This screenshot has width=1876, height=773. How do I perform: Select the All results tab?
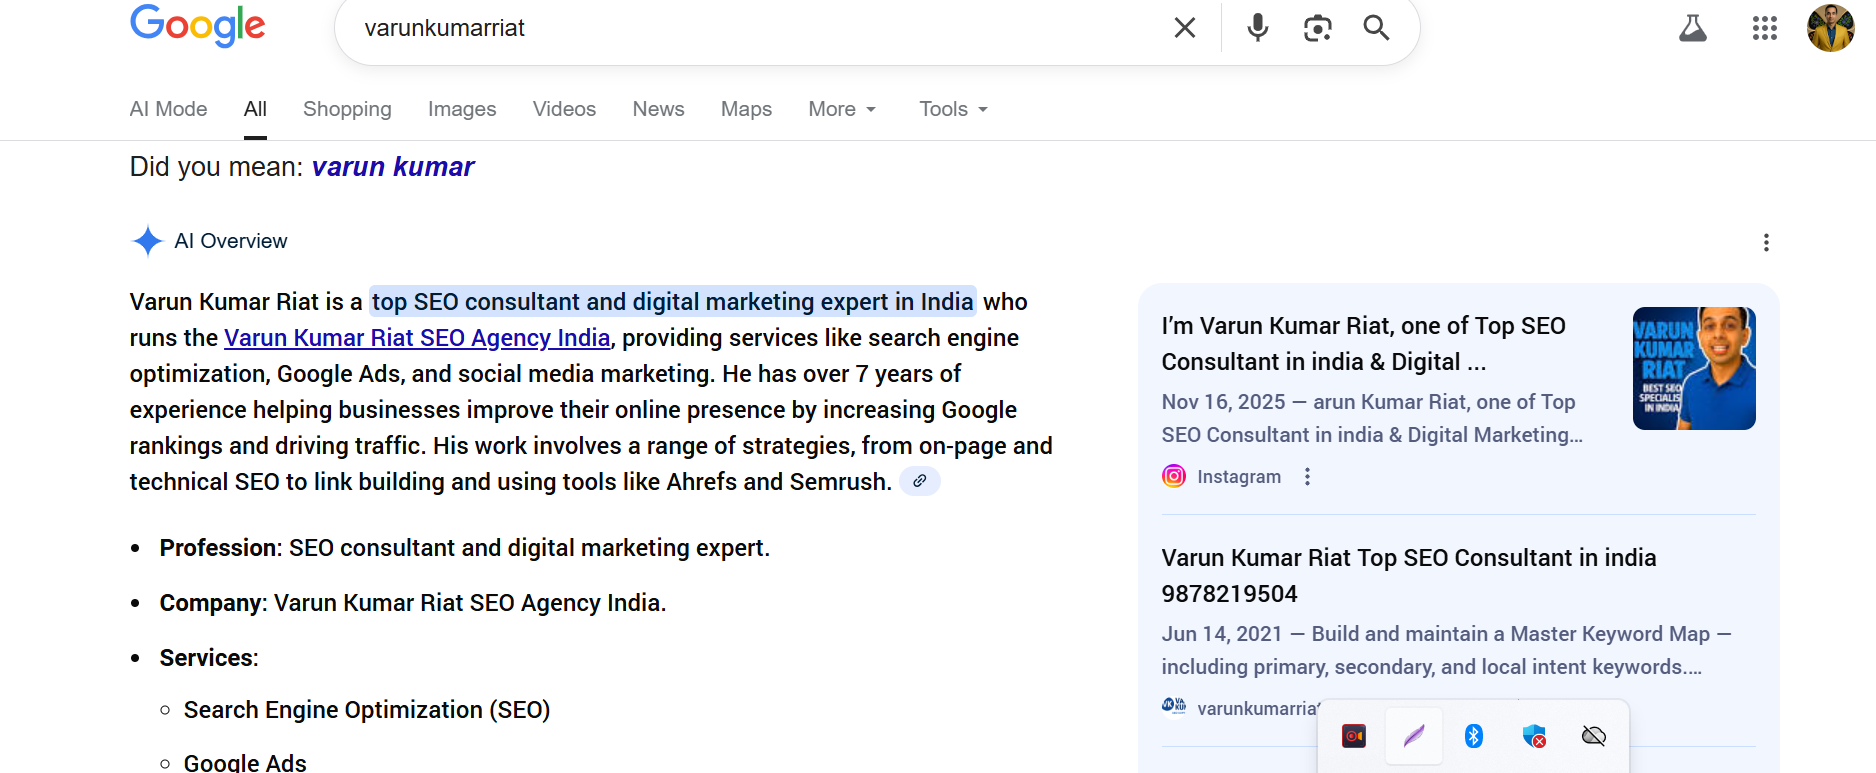(255, 109)
